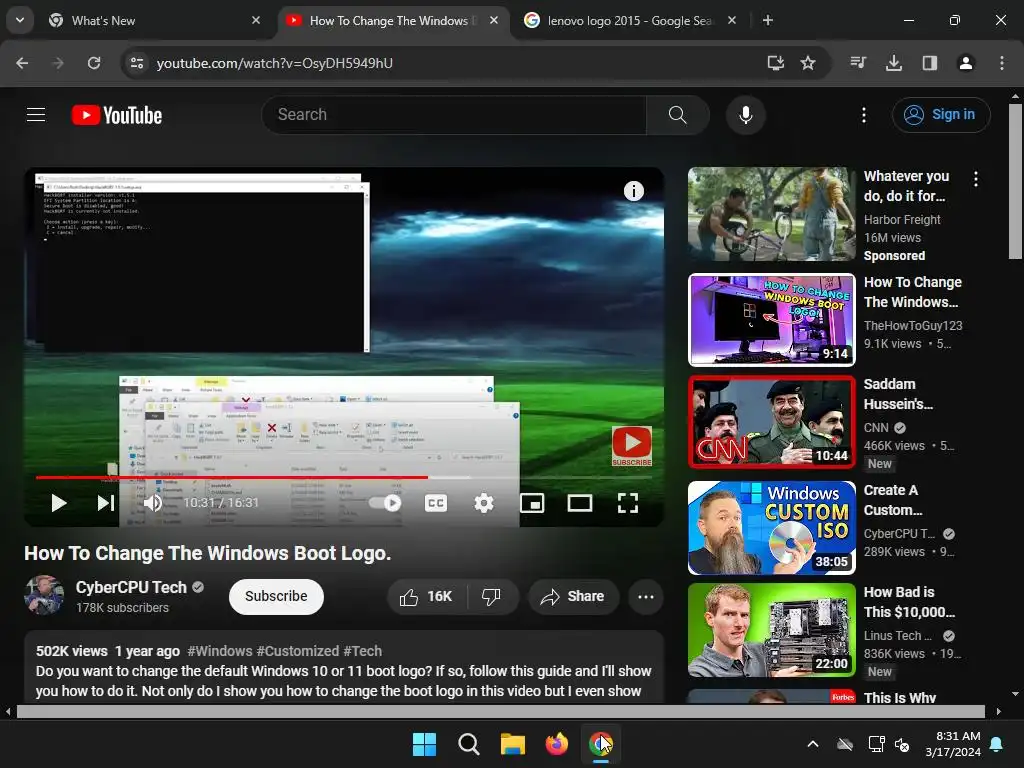Viewport: 1024px width, 768px height.
Task: Click the video info card icon
Action: click(633, 191)
